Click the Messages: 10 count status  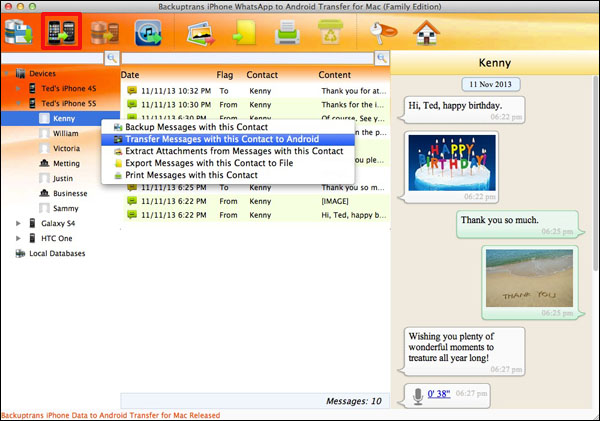coord(354,401)
